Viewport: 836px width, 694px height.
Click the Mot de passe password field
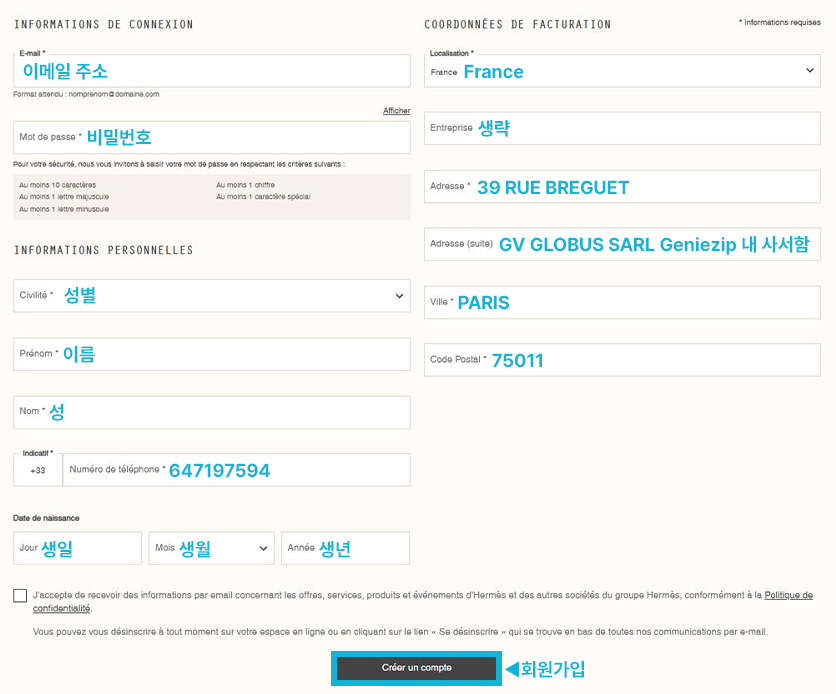pos(212,138)
